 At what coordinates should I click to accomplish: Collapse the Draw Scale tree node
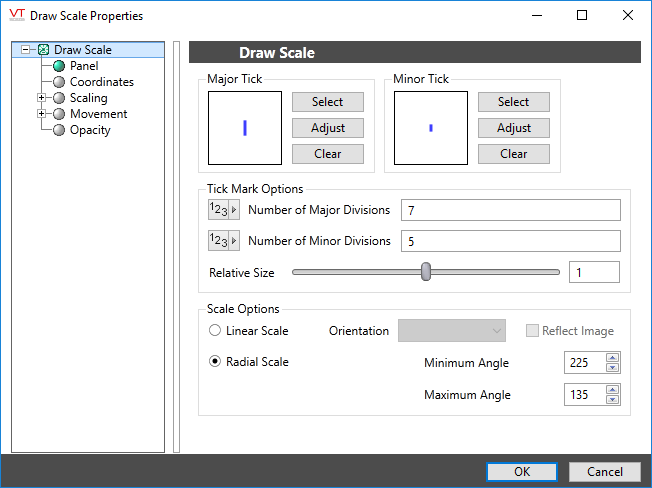coord(26,50)
